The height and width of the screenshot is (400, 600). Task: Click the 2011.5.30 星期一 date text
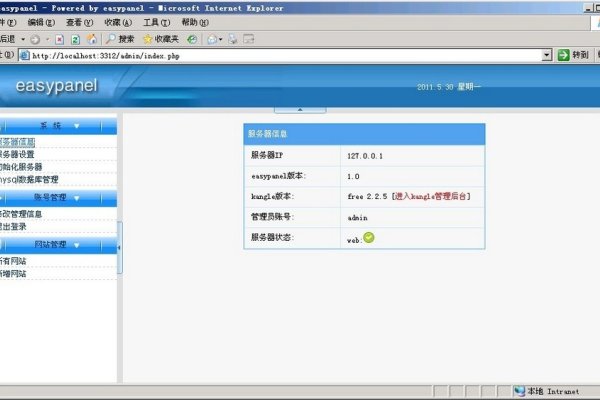coord(448,87)
